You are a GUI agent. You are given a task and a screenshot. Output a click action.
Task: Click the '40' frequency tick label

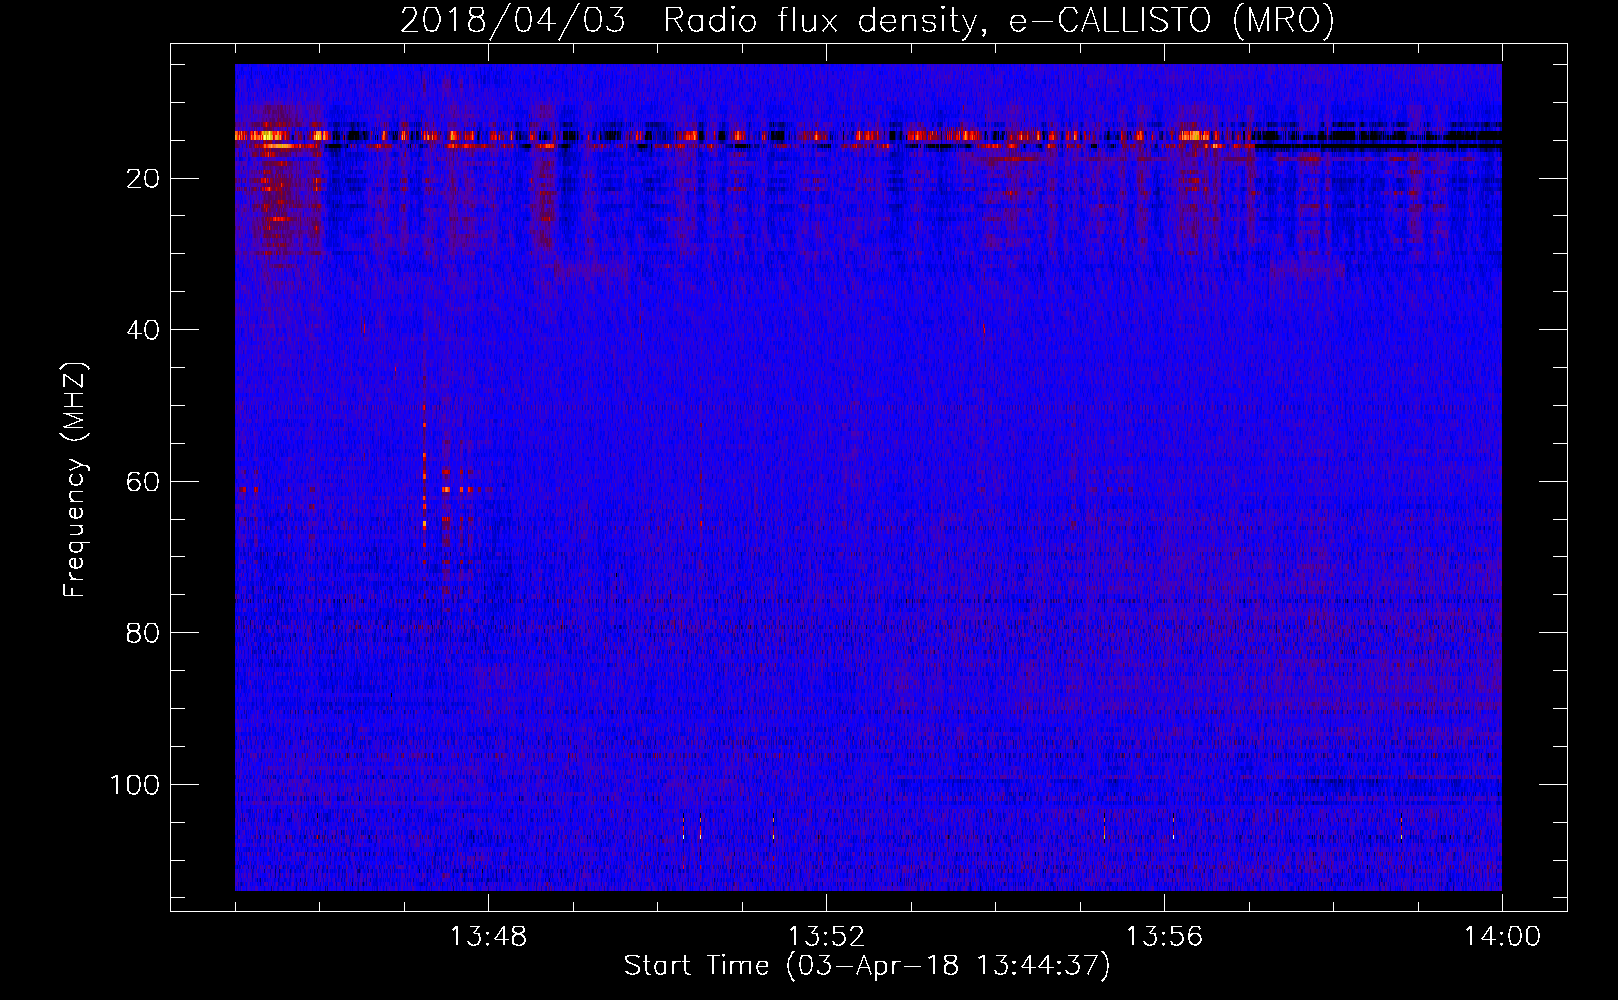pyautogui.click(x=144, y=330)
